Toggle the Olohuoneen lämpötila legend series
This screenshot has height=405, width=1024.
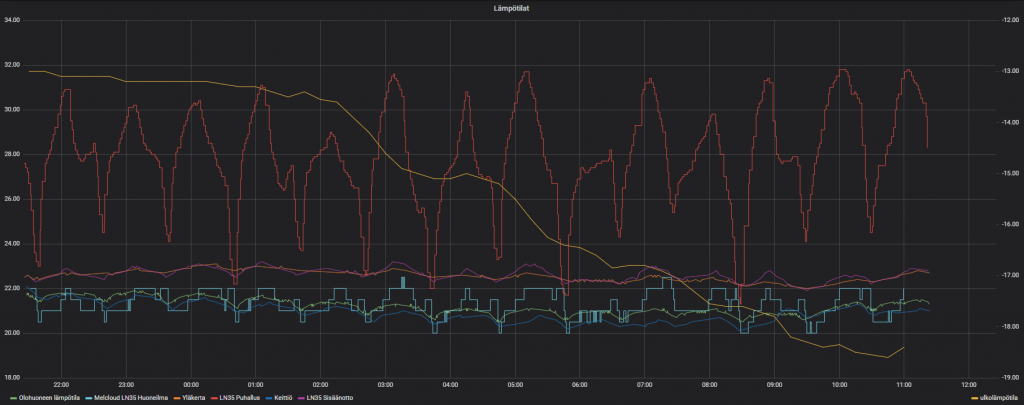[x=49, y=398]
